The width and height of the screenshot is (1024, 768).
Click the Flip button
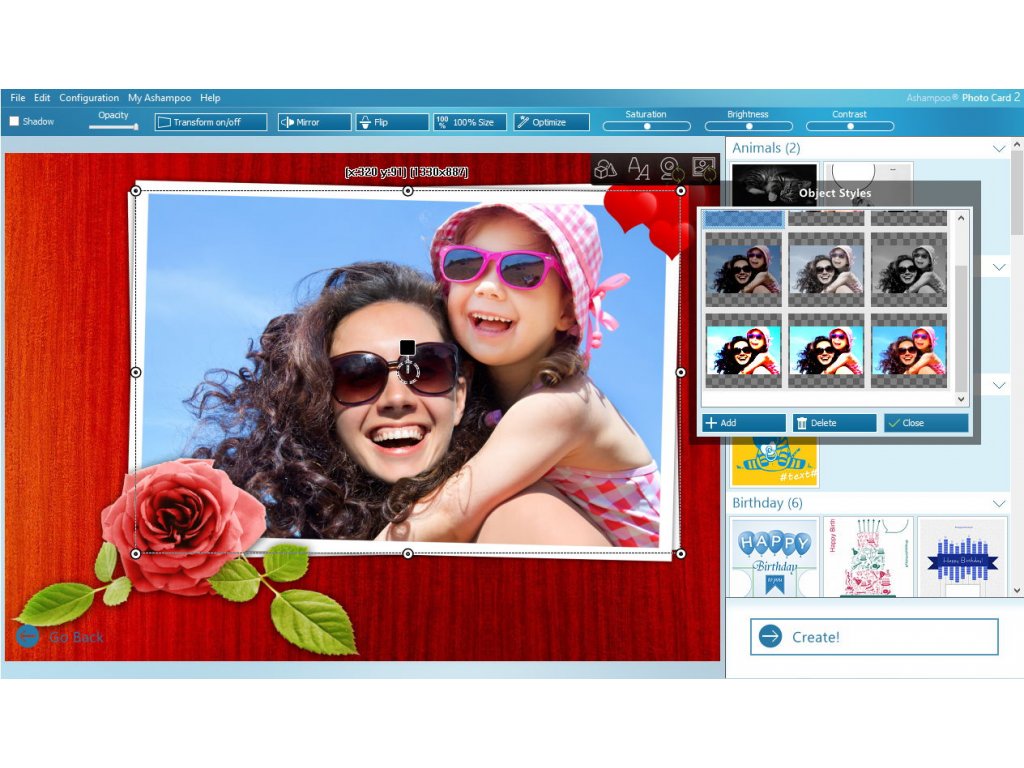point(392,122)
